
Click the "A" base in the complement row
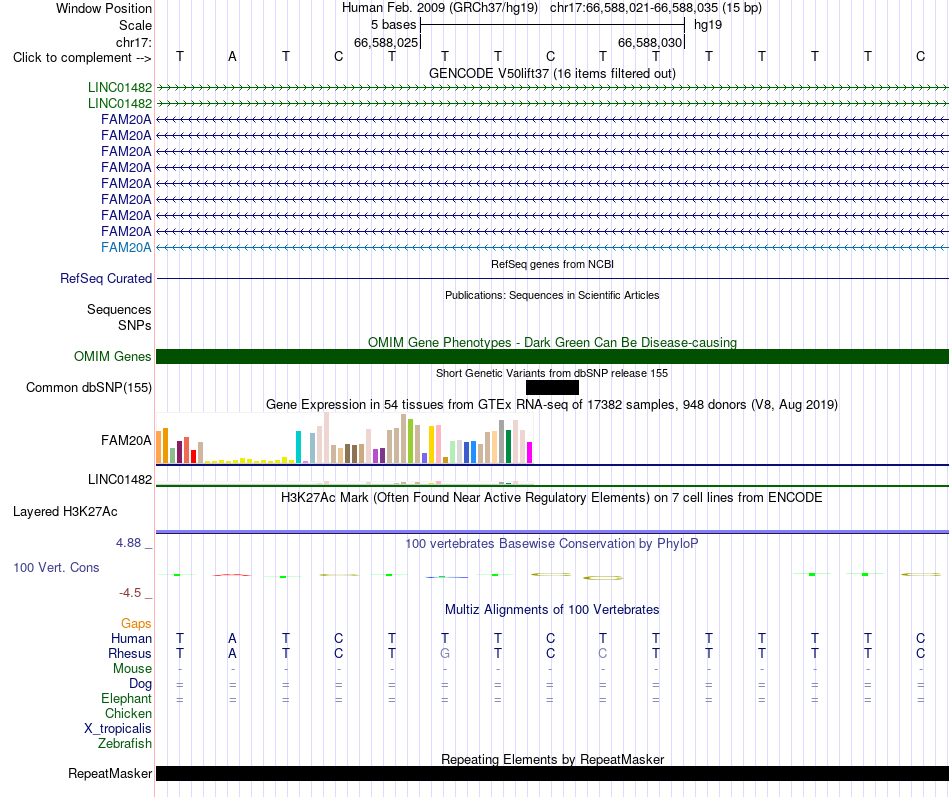(232, 57)
